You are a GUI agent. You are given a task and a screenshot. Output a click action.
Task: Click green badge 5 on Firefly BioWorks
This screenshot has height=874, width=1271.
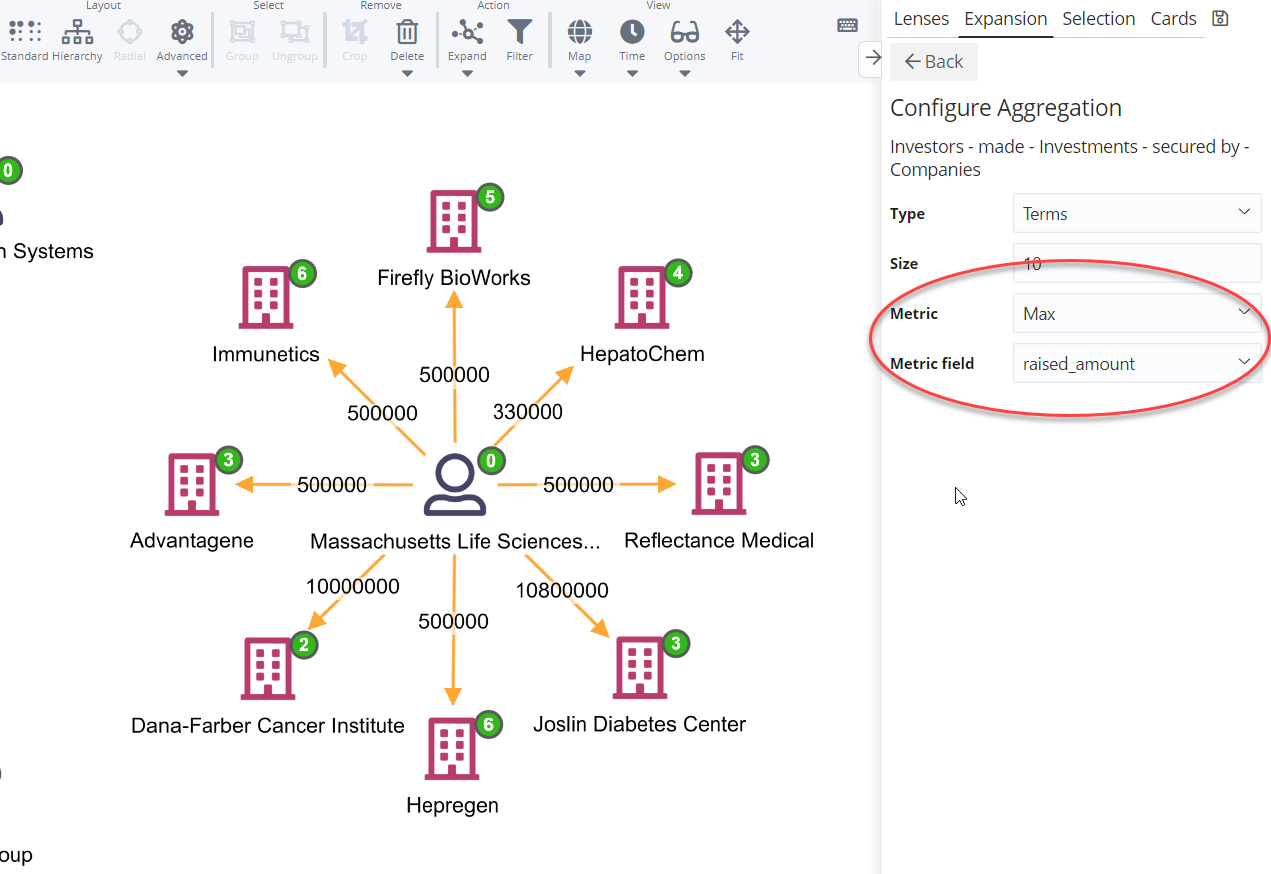click(489, 197)
